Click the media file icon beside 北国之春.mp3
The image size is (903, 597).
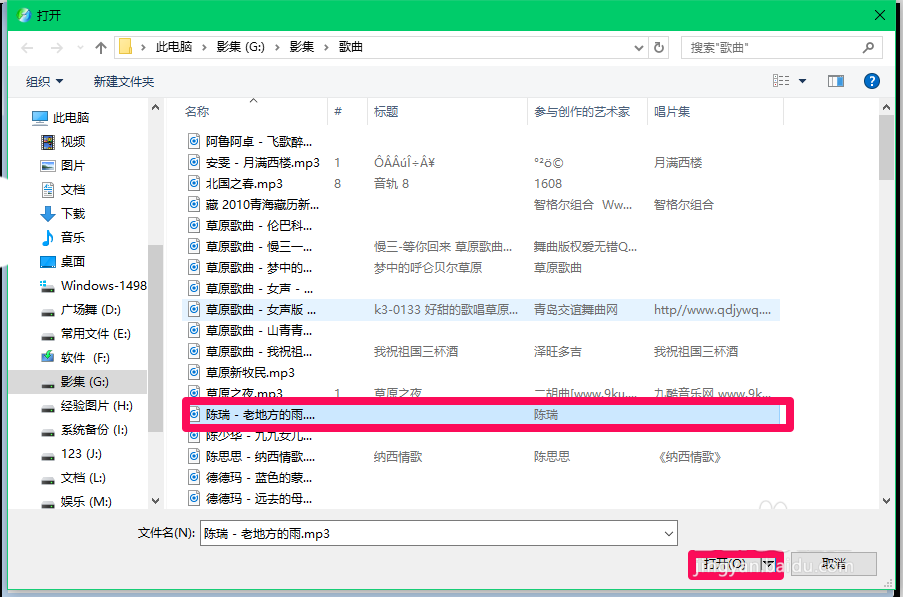pos(193,183)
